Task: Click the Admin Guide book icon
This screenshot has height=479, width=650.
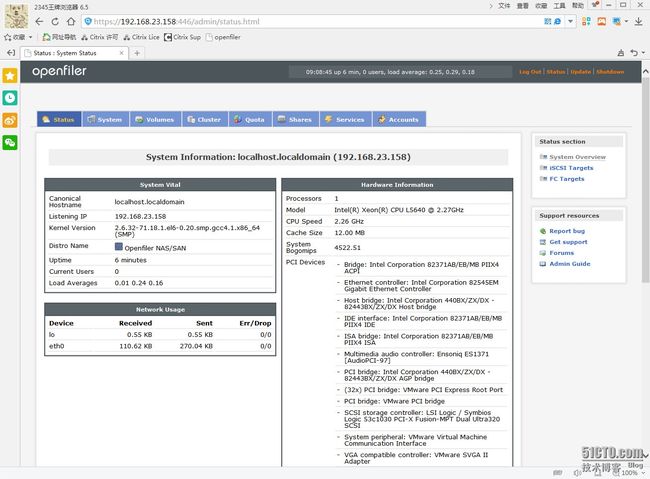Action: pos(543,264)
